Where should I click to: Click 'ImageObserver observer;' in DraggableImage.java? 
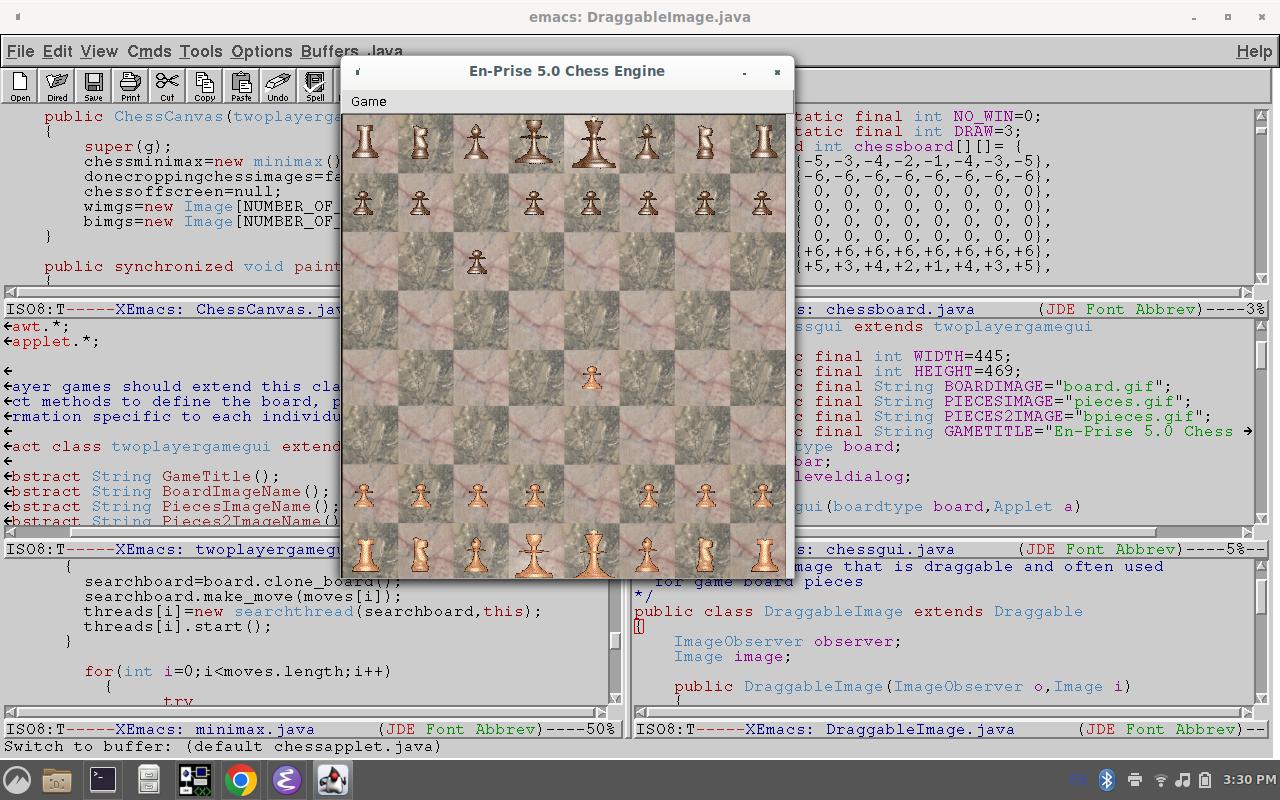pos(787,641)
